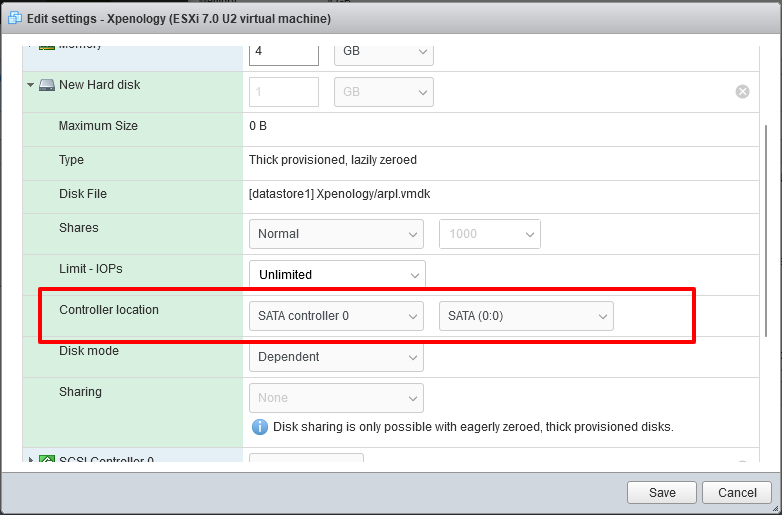Open the Disk mode Dependent dropdown

click(335, 357)
